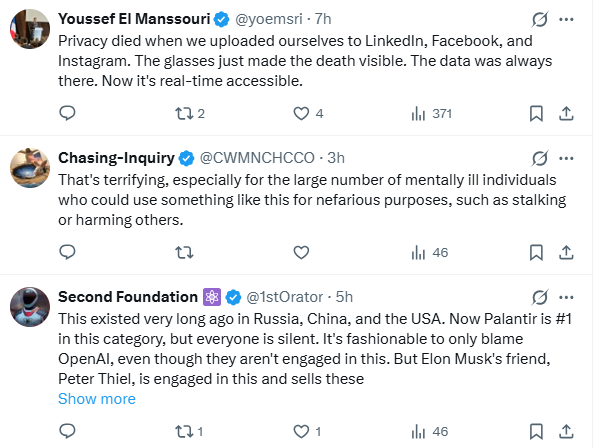The image size is (600, 448).
Task: Reply to Chasing-Inquiry's tweet
Action: [68, 254]
